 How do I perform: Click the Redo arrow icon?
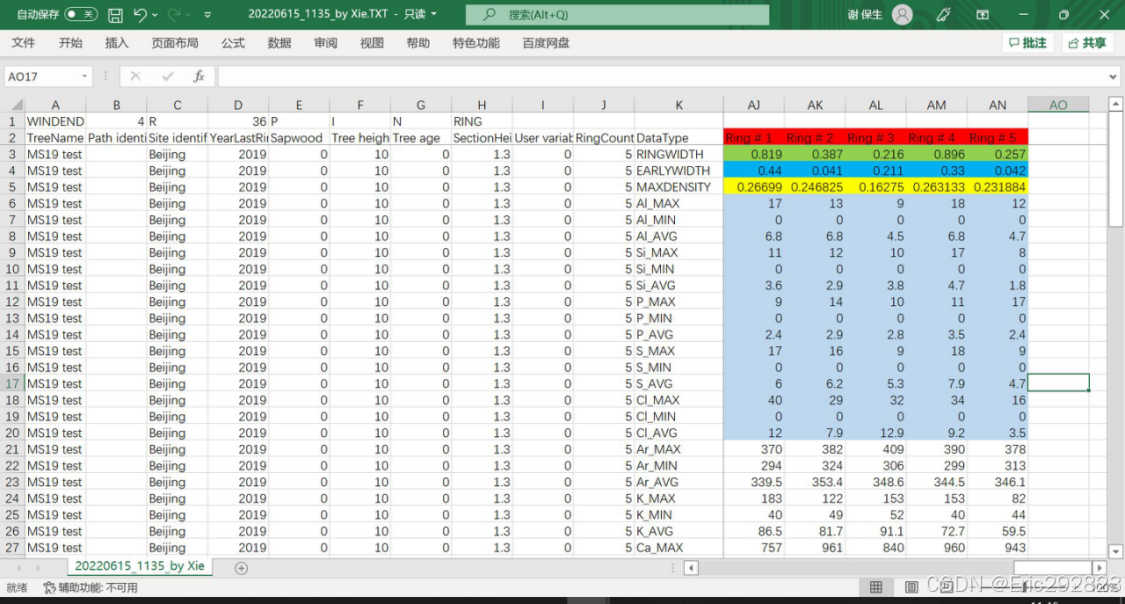pos(174,14)
